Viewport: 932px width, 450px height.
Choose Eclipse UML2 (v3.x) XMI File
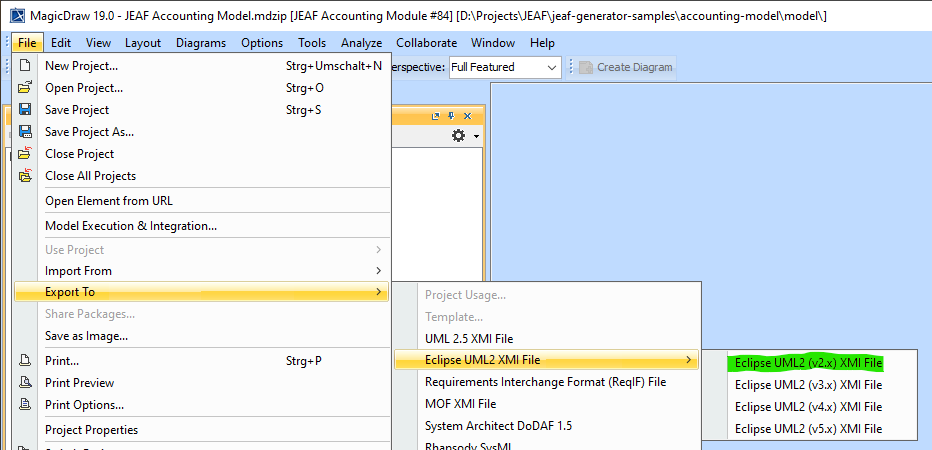click(808, 385)
